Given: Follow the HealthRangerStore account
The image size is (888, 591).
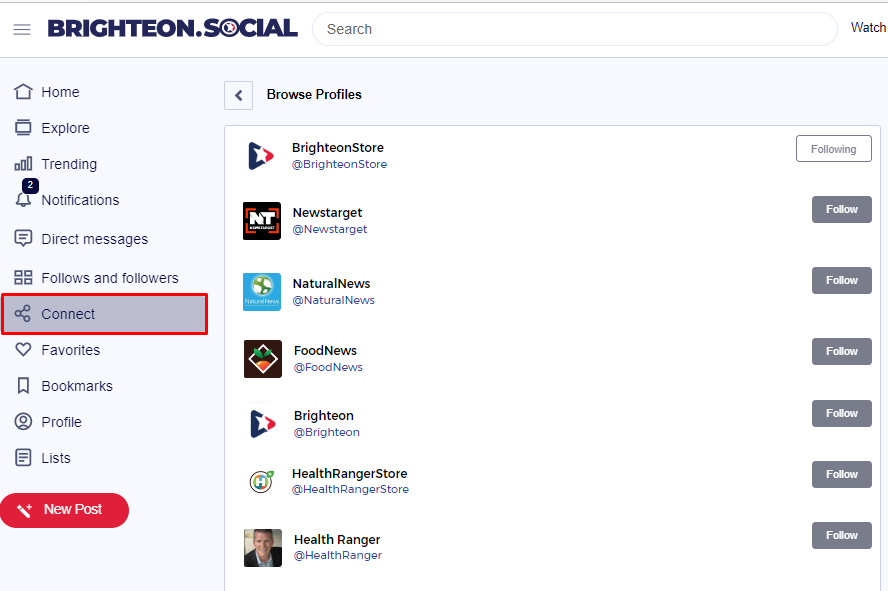Looking at the screenshot, I should point(842,474).
